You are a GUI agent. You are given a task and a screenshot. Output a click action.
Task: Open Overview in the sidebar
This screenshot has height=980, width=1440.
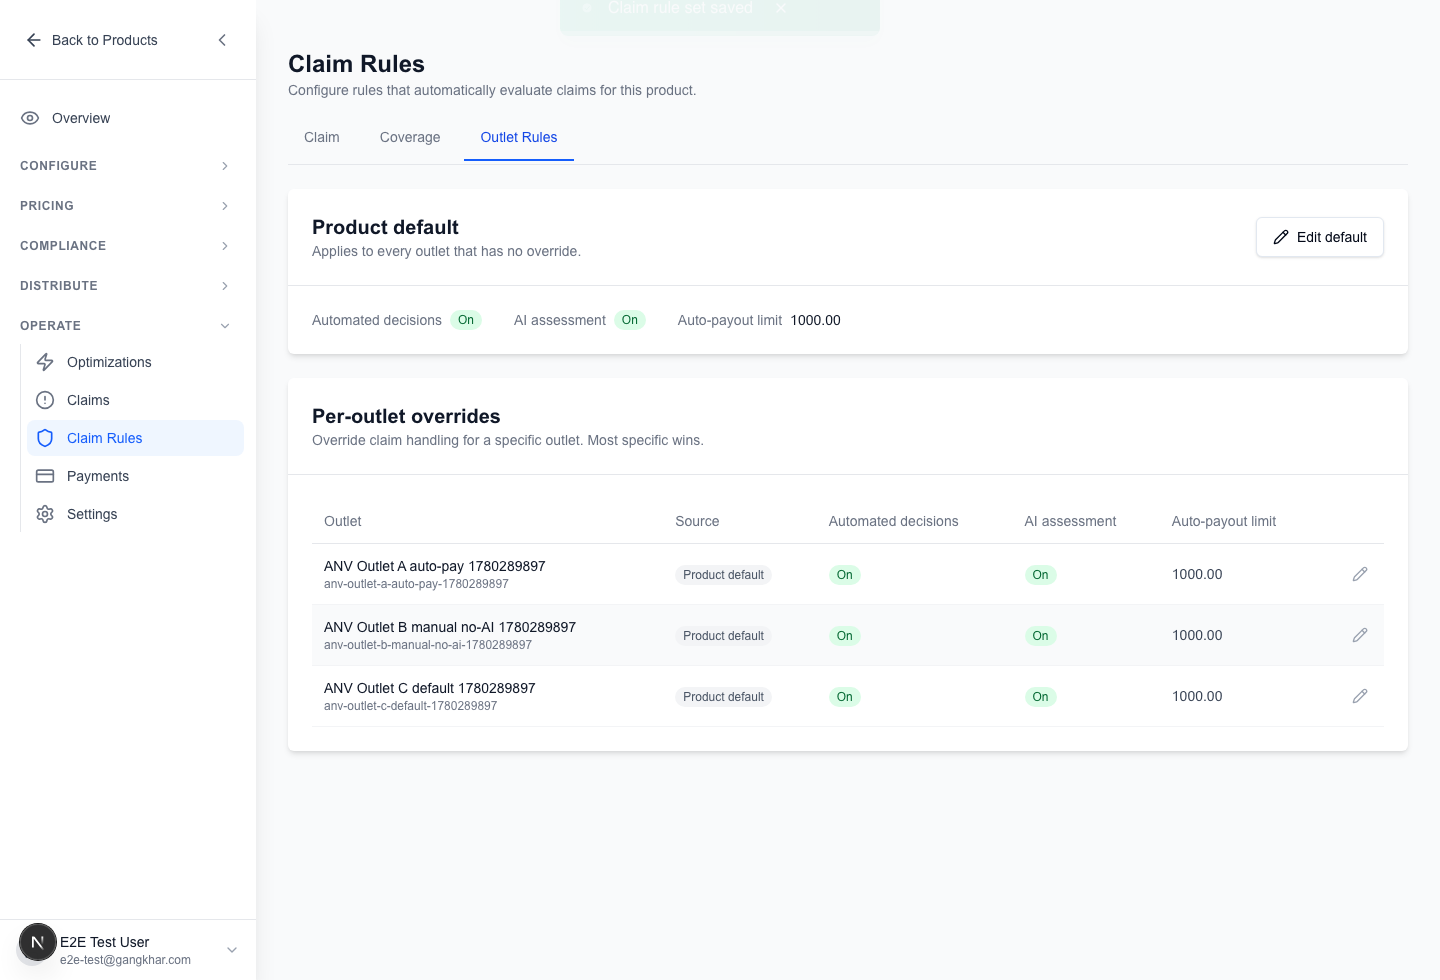(128, 118)
